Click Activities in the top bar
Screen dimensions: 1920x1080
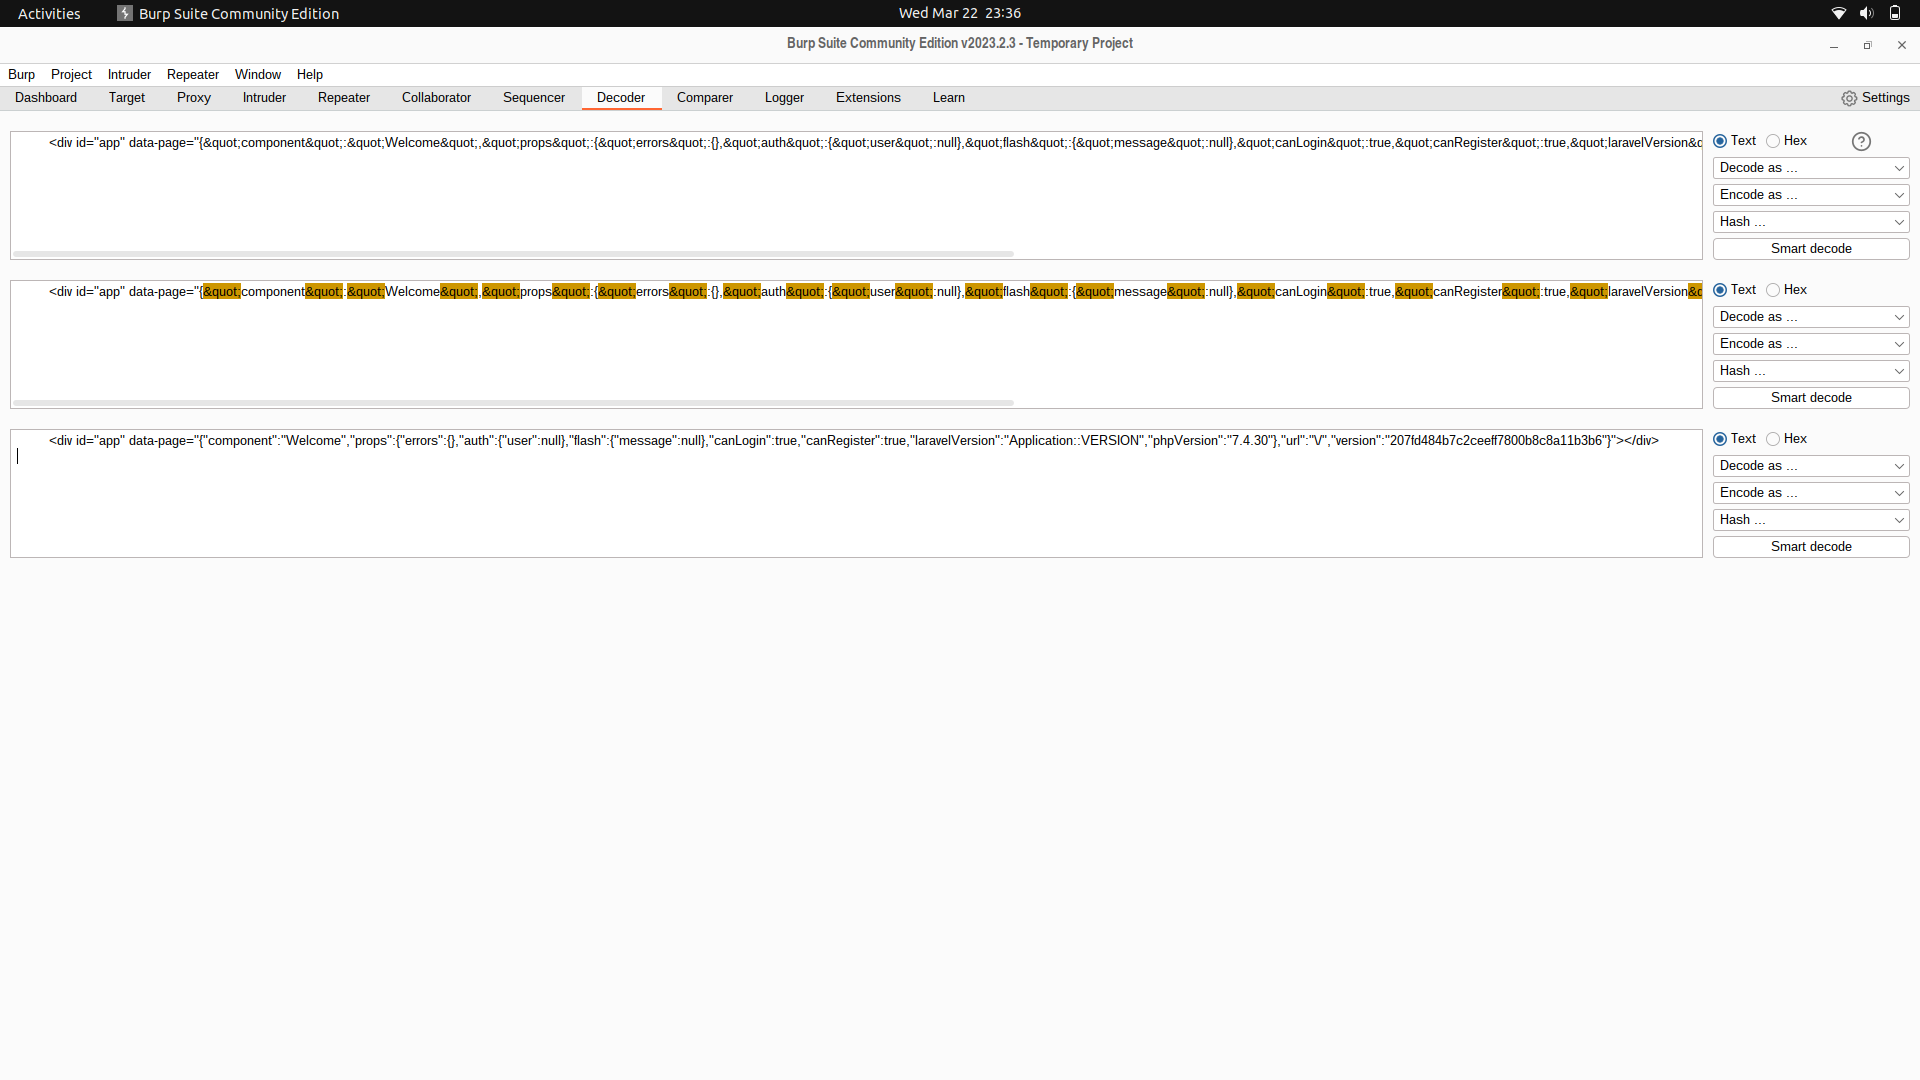[x=48, y=13]
